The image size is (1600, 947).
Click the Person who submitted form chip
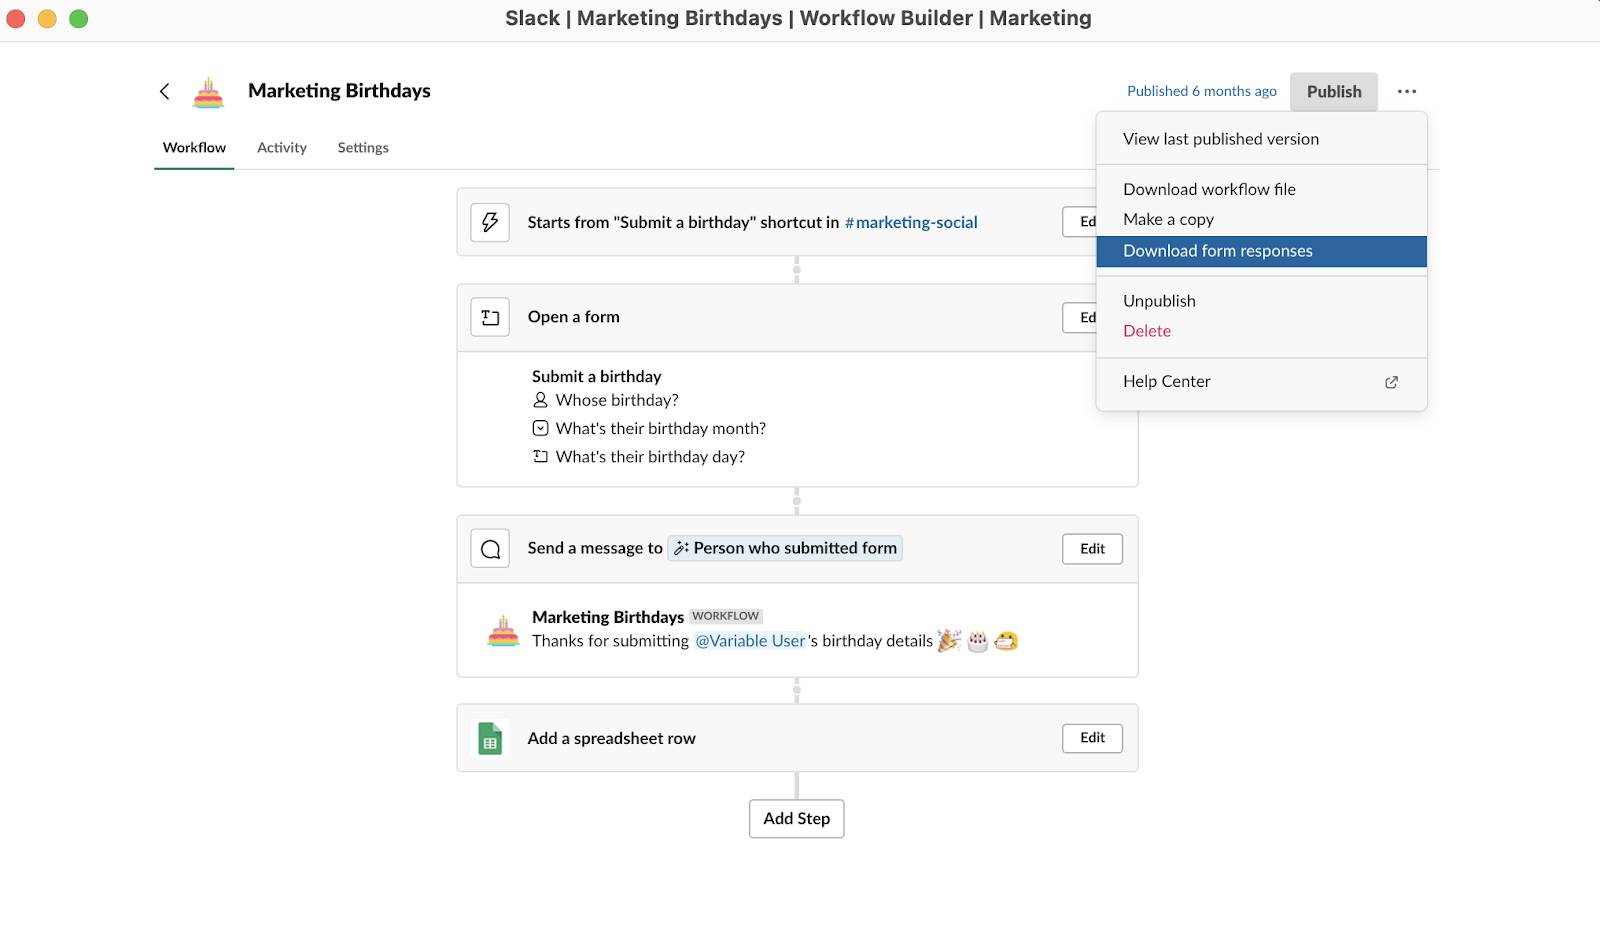[x=785, y=548]
